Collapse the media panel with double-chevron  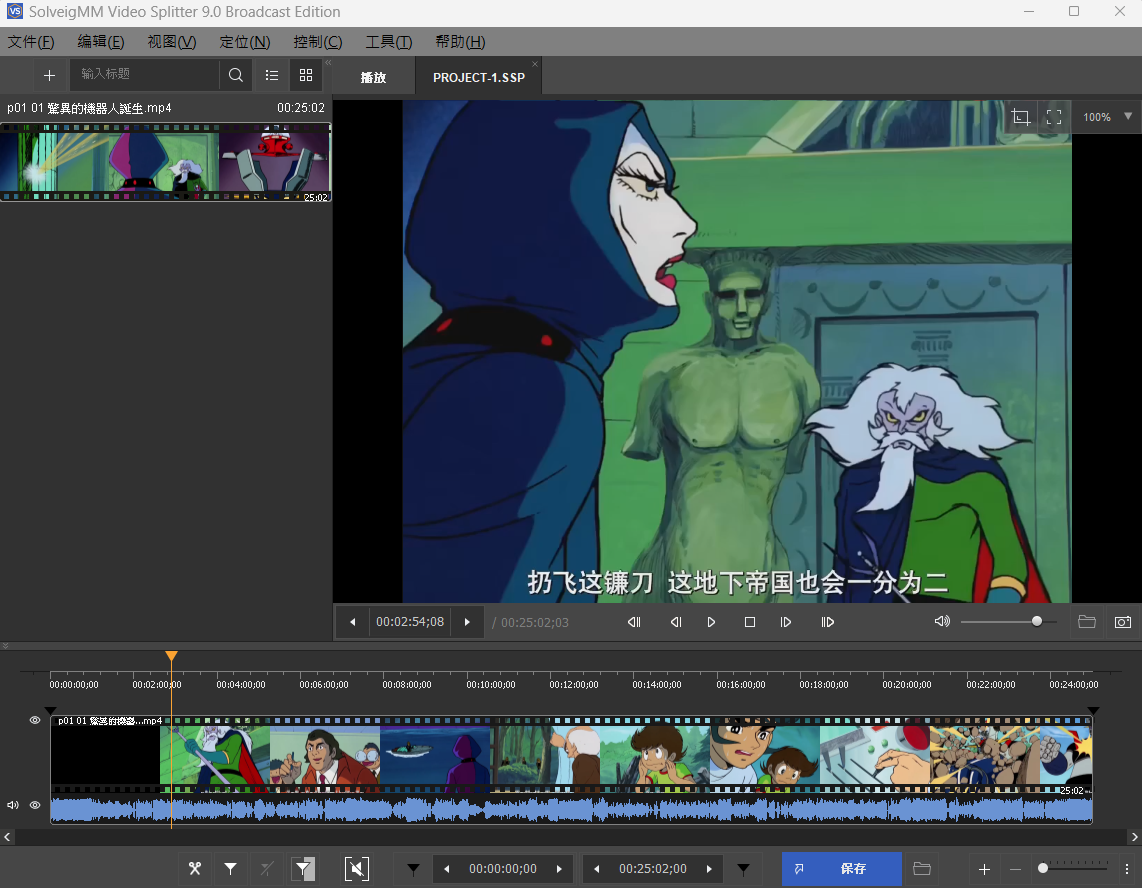click(x=328, y=63)
